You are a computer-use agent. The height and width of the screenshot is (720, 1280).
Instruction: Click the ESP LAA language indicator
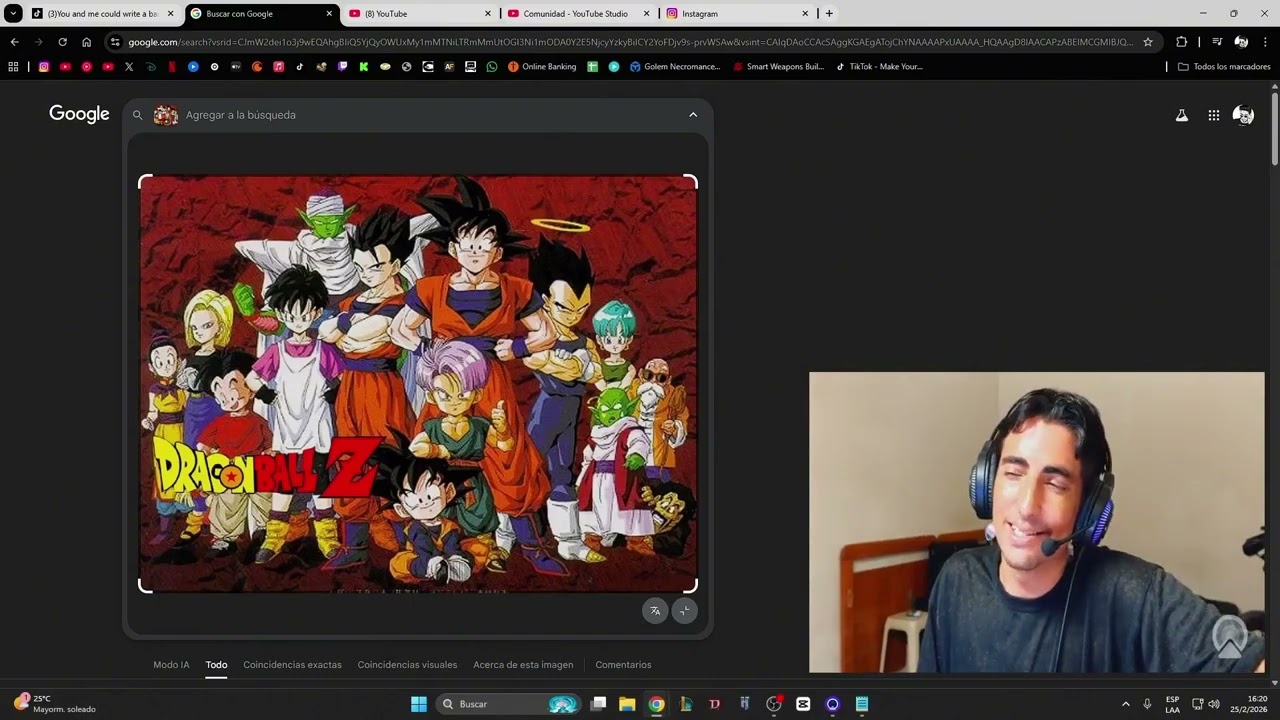tap(1172, 704)
